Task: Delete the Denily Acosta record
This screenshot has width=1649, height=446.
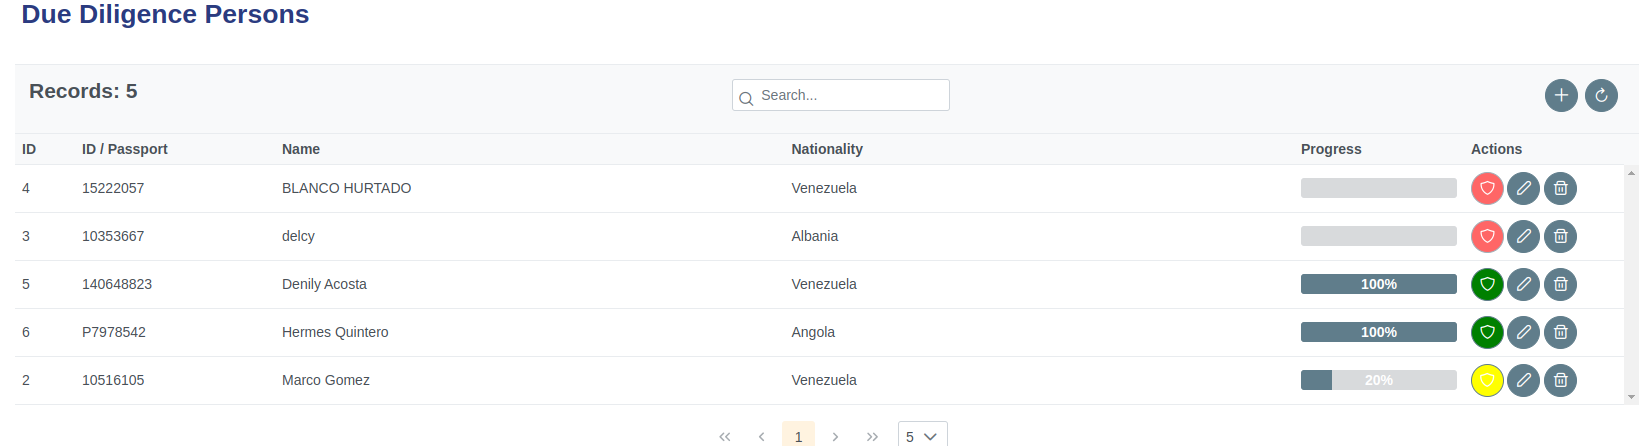Action: pos(1560,284)
